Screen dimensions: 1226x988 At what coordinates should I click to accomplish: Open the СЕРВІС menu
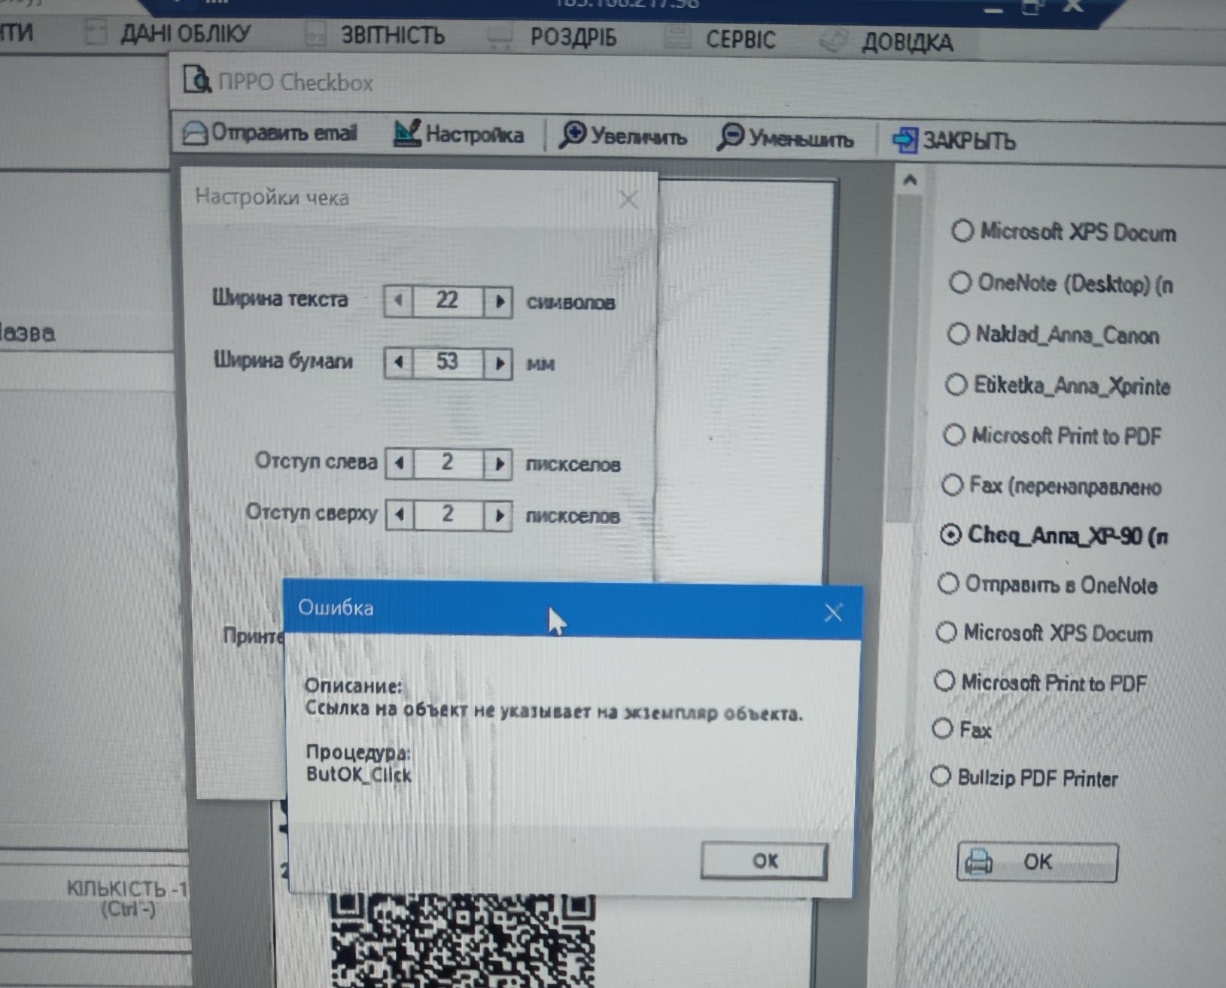pyautogui.click(x=740, y=40)
